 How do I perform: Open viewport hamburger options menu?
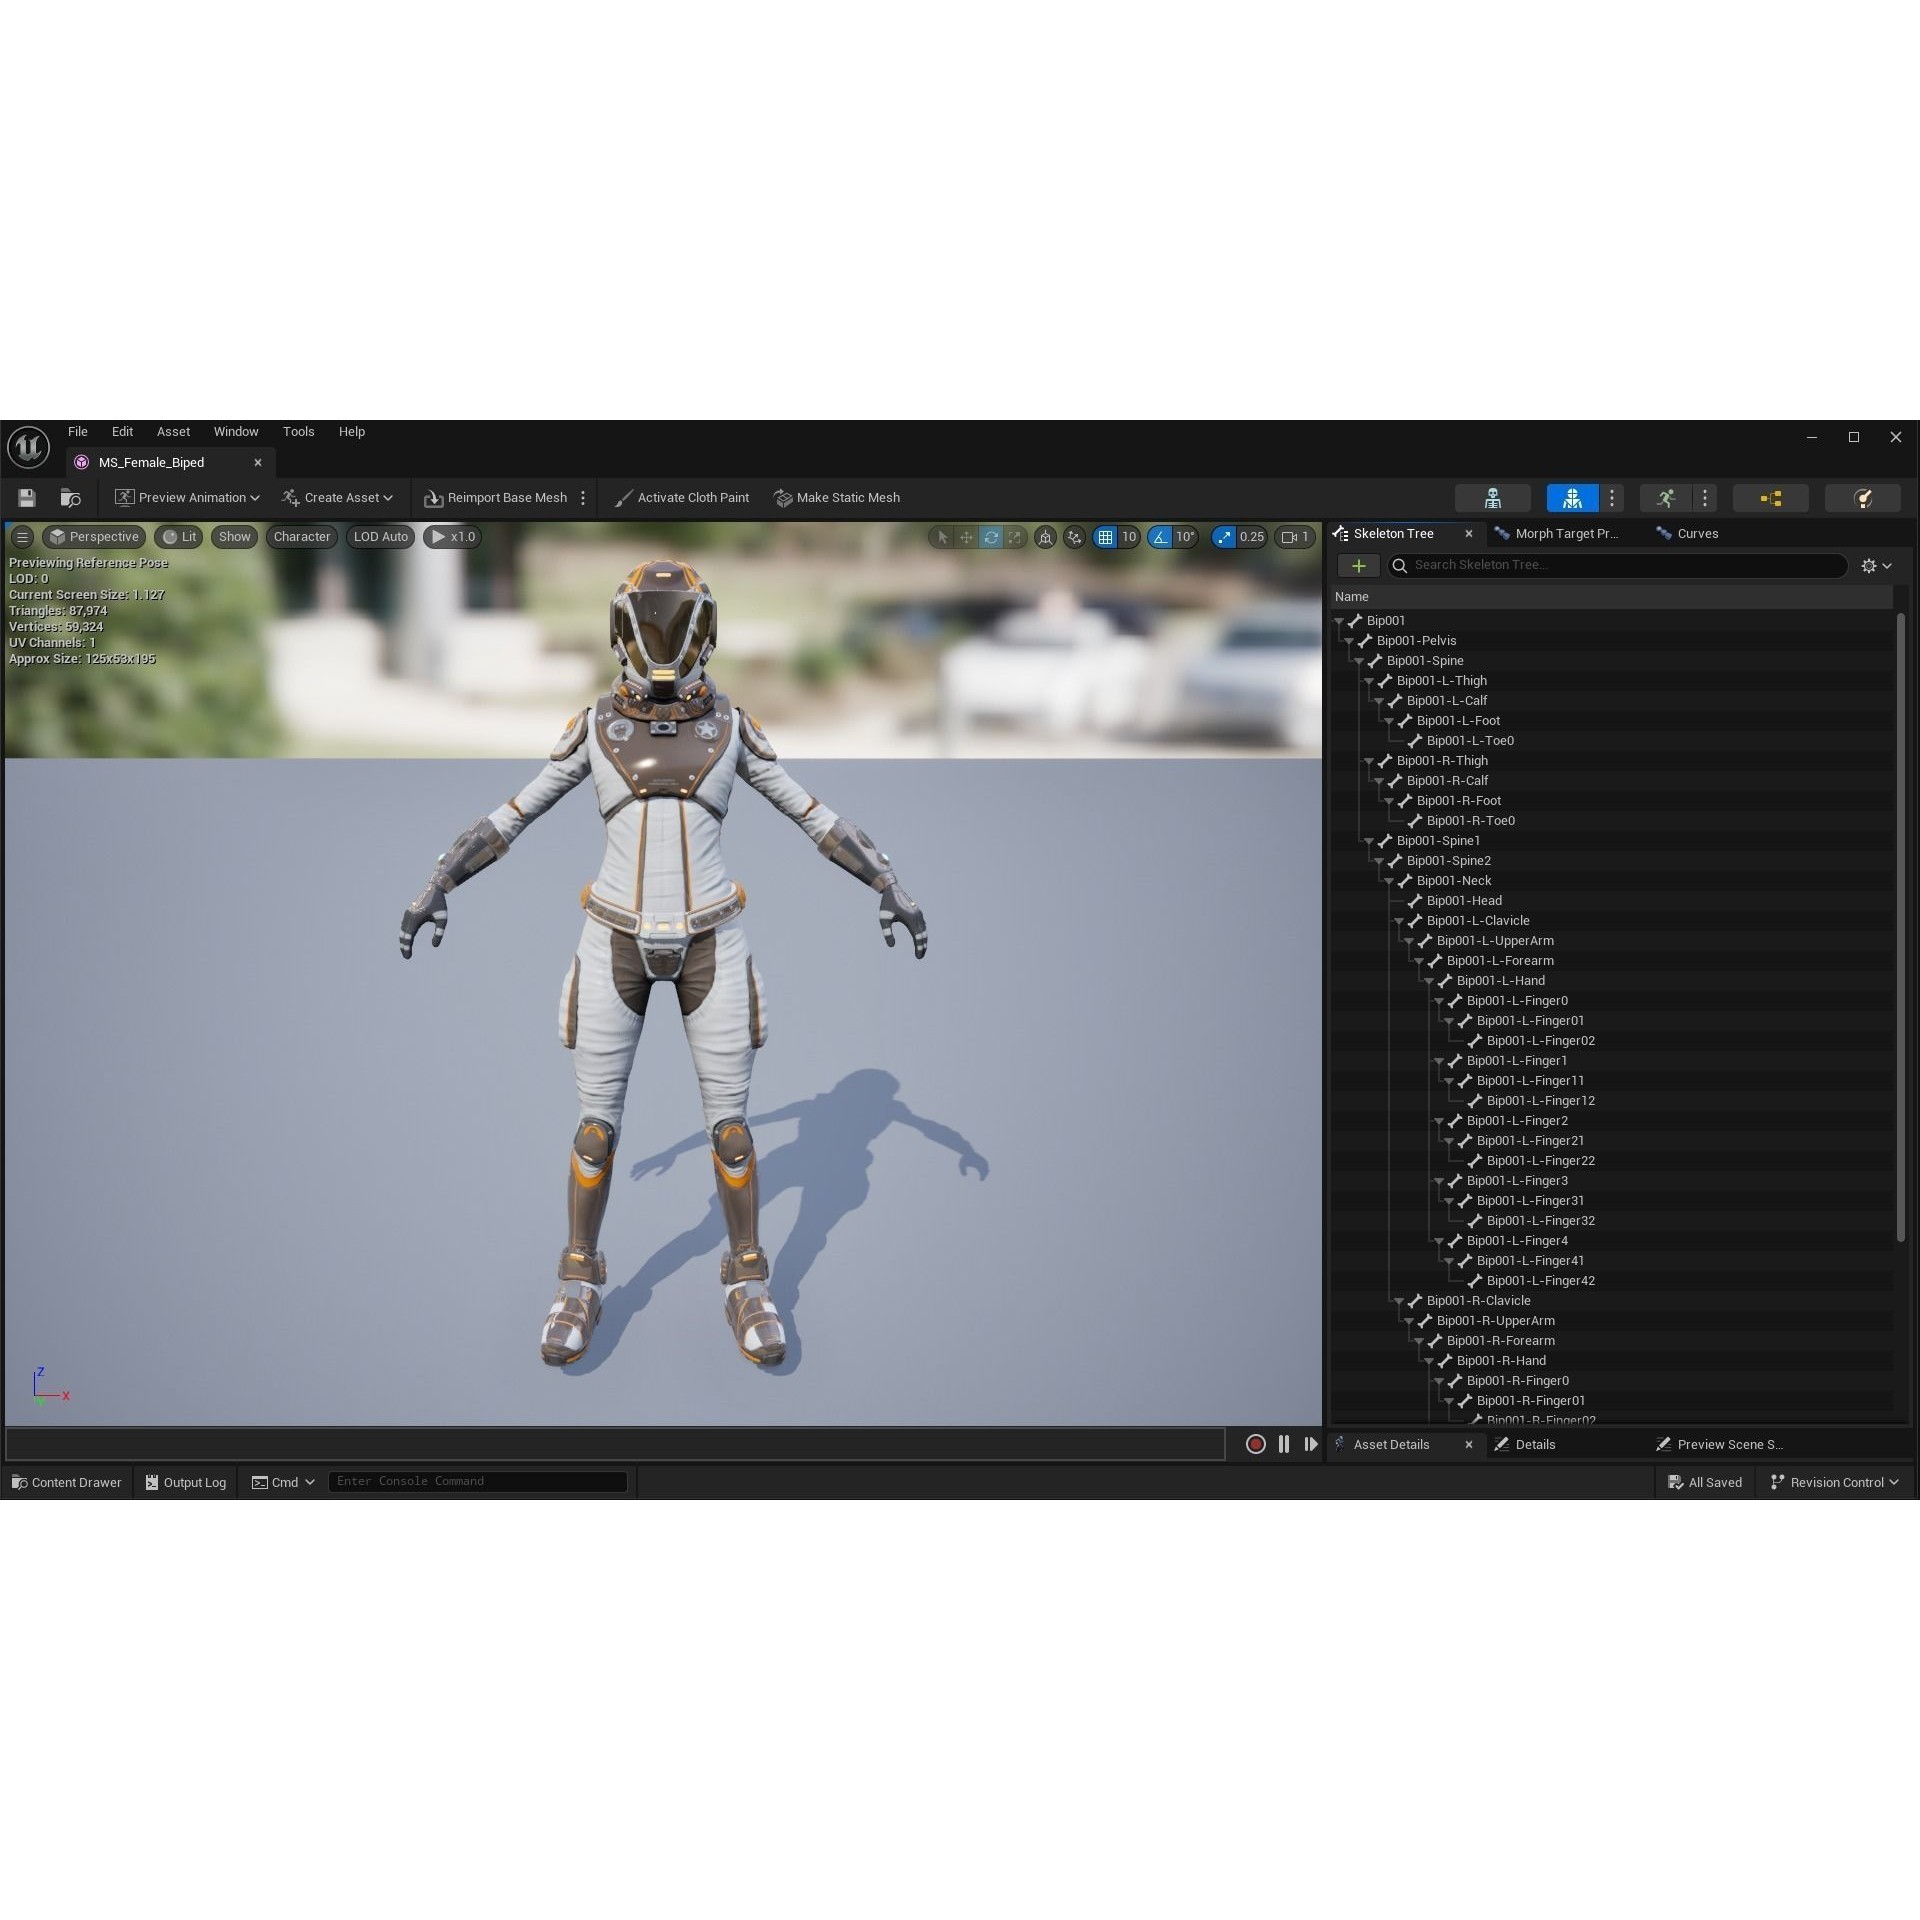click(x=22, y=537)
